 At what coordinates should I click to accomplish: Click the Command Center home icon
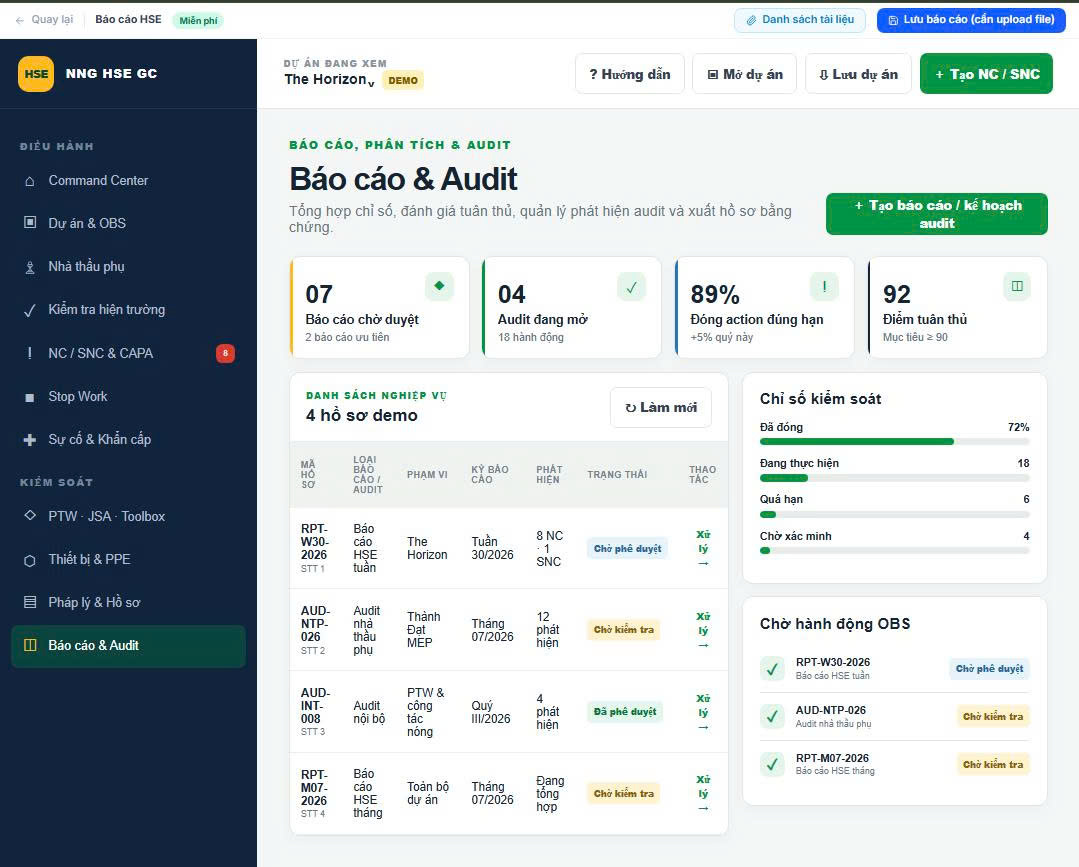(30, 181)
